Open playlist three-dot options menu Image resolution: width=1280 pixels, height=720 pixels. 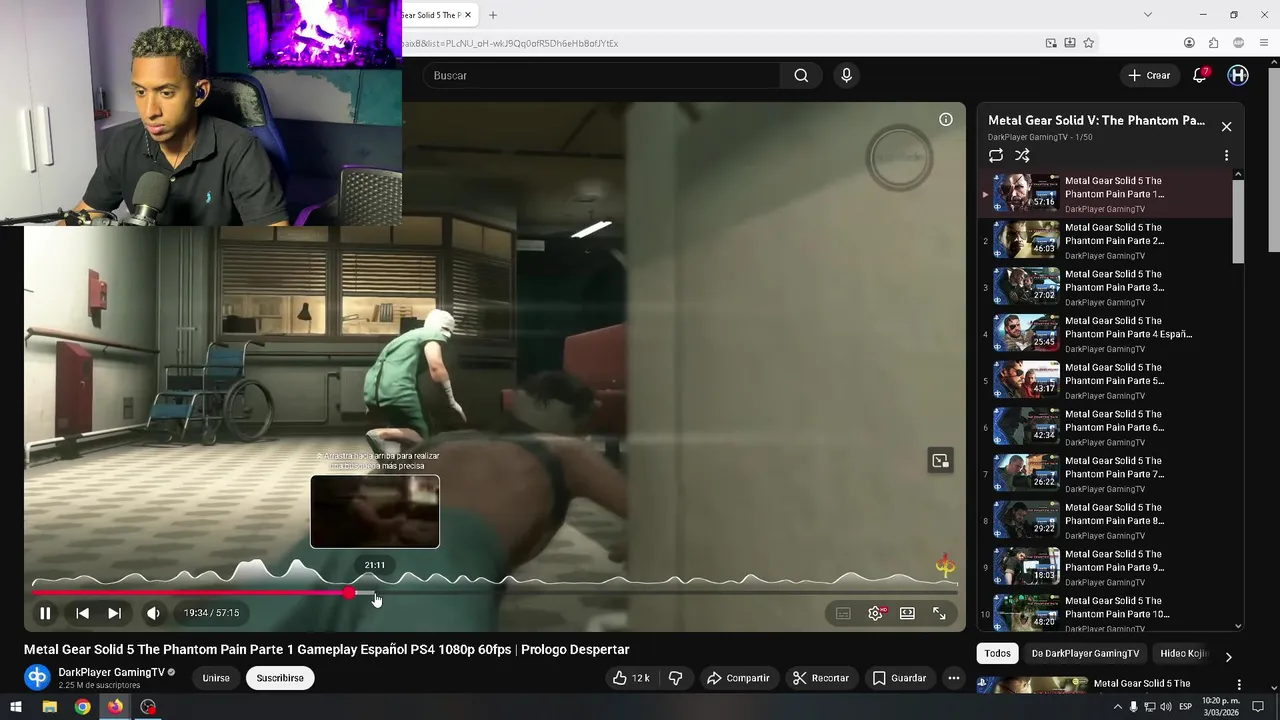(x=1226, y=155)
